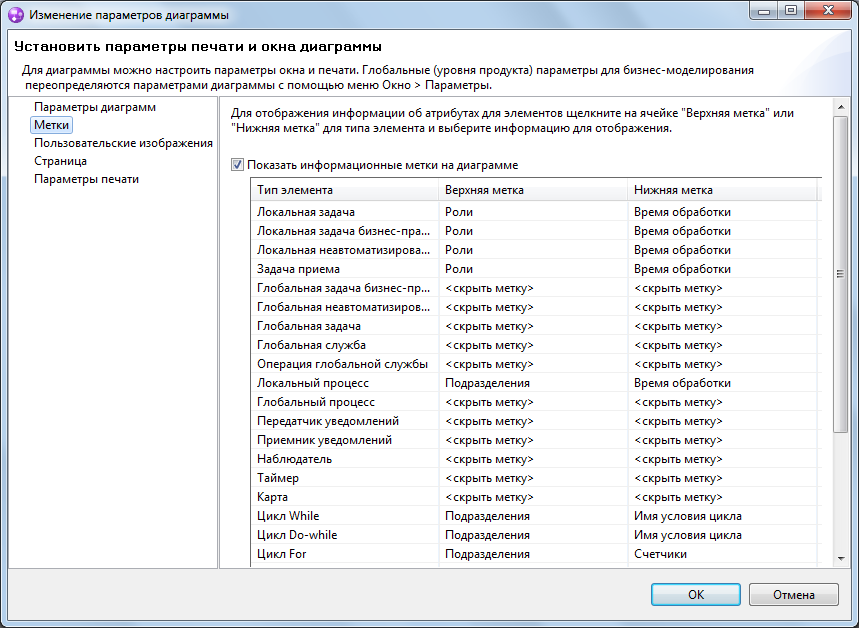
Task: Open top label cell for 'Глобальная задача'
Action: (532, 326)
